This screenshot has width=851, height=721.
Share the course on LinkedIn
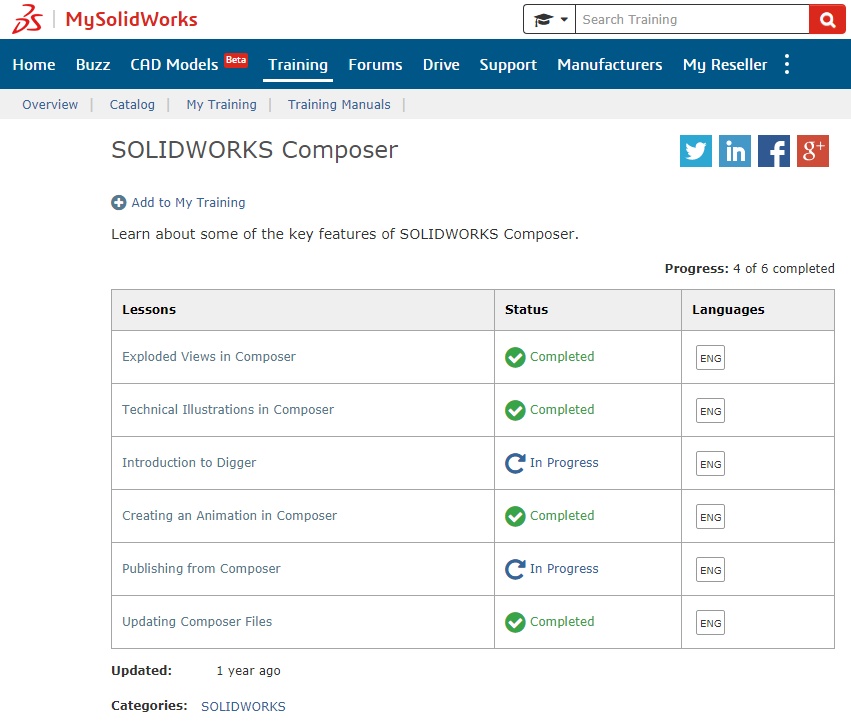coord(735,151)
